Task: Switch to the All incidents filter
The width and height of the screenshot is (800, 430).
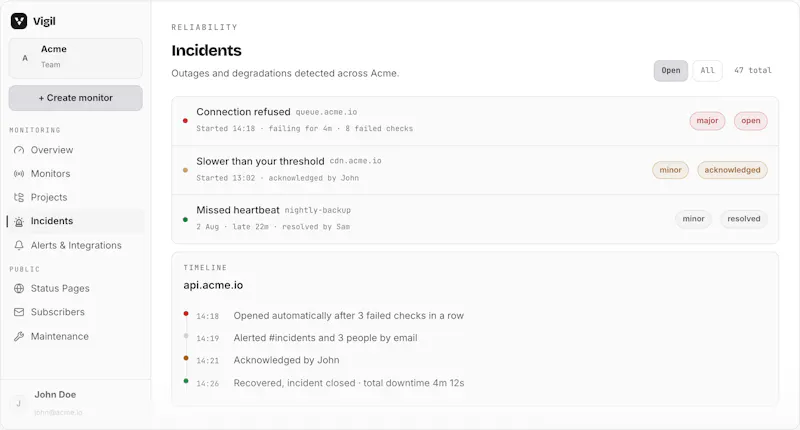Action: tap(707, 70)
